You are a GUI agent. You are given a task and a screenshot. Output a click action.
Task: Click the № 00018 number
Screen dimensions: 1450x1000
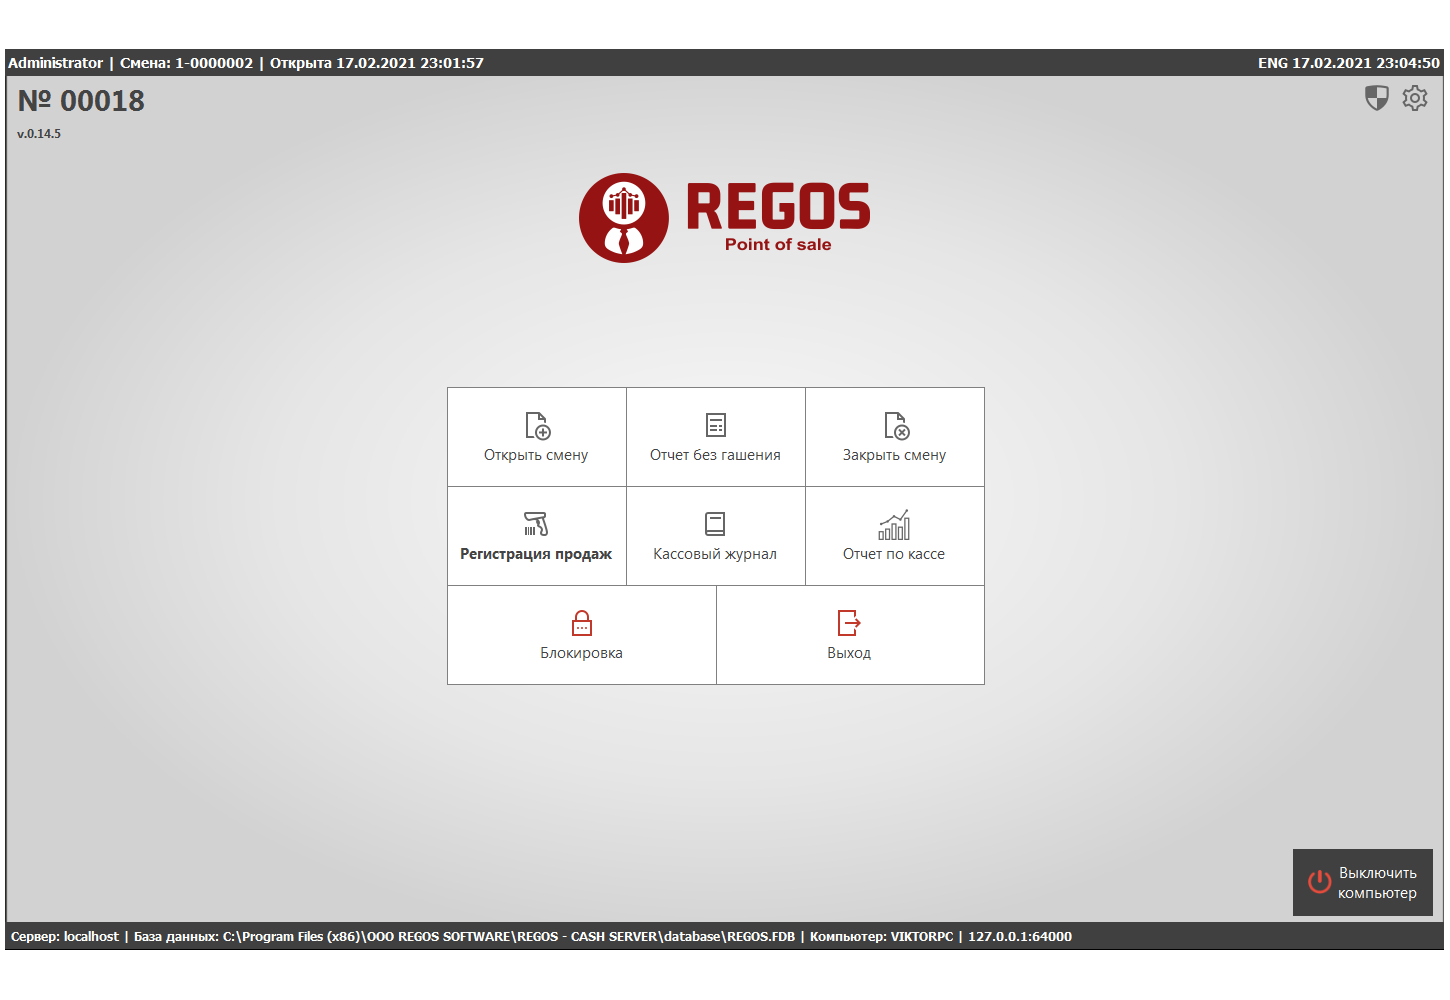click(81, 101)
